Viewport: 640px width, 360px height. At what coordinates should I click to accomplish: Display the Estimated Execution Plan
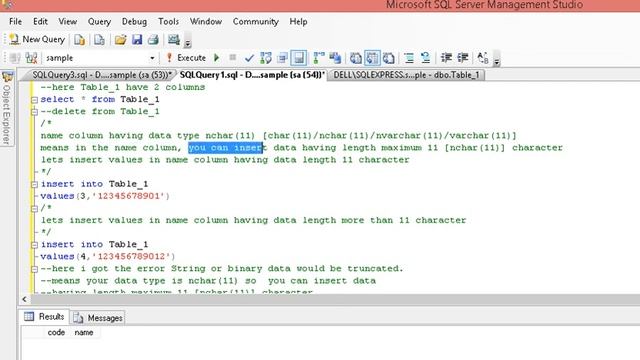(266, 58)
